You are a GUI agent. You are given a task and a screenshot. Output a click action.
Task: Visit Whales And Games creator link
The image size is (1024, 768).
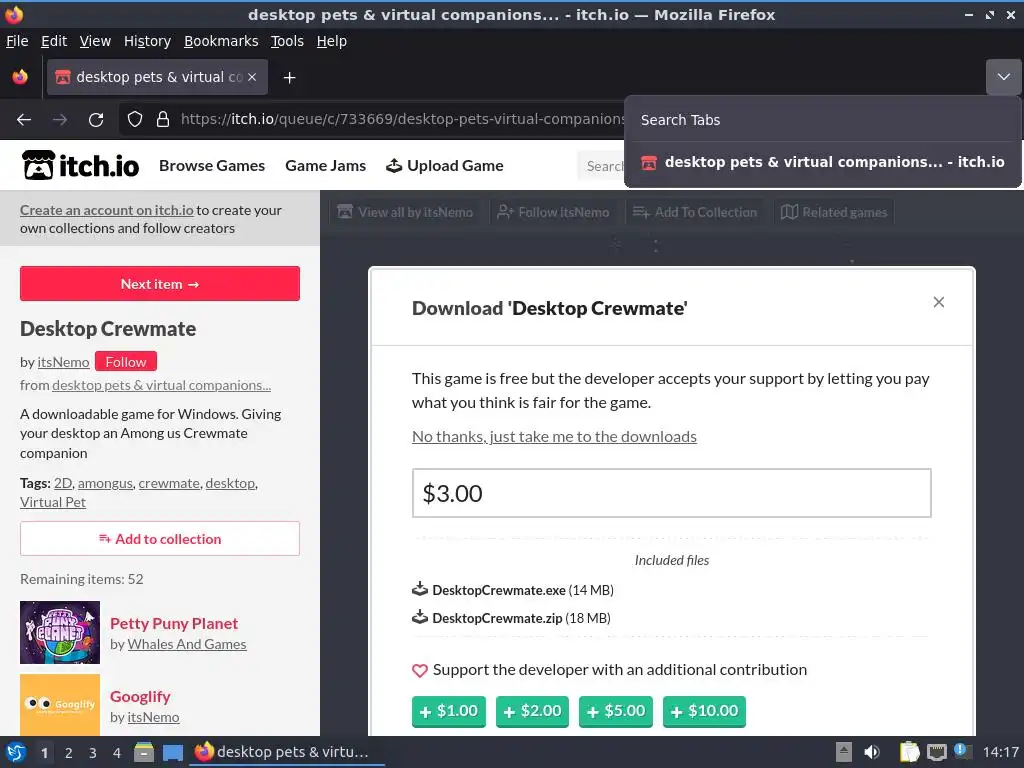click(187, 645)
